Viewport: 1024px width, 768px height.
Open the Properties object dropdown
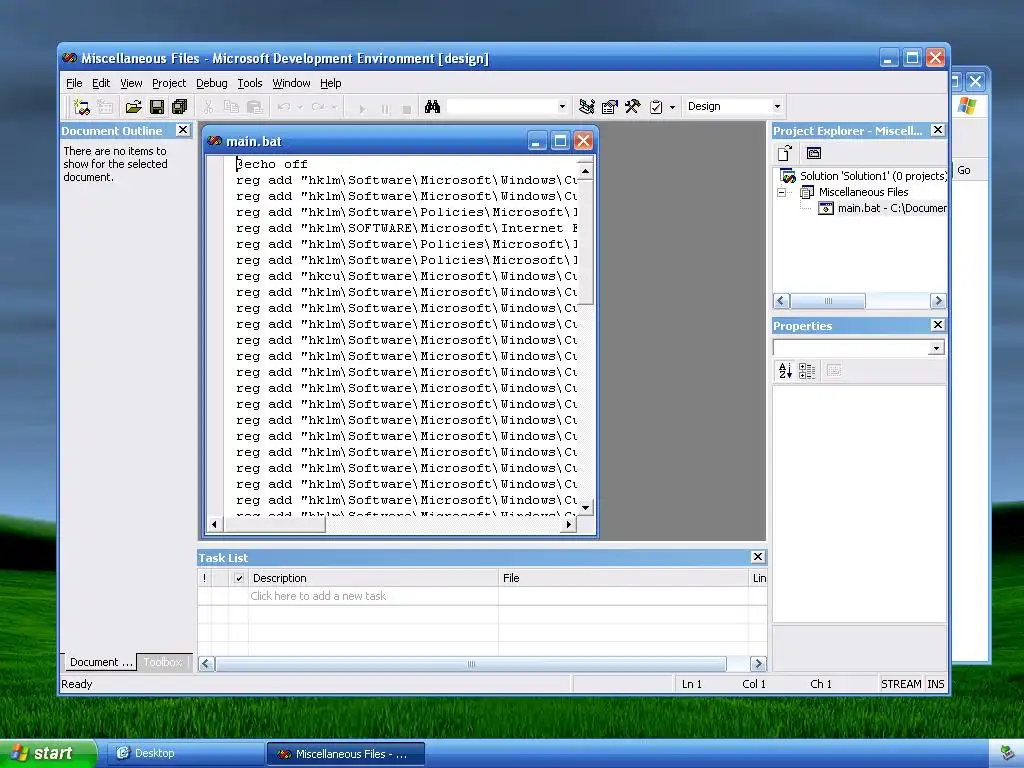click(x=936, y=348)
